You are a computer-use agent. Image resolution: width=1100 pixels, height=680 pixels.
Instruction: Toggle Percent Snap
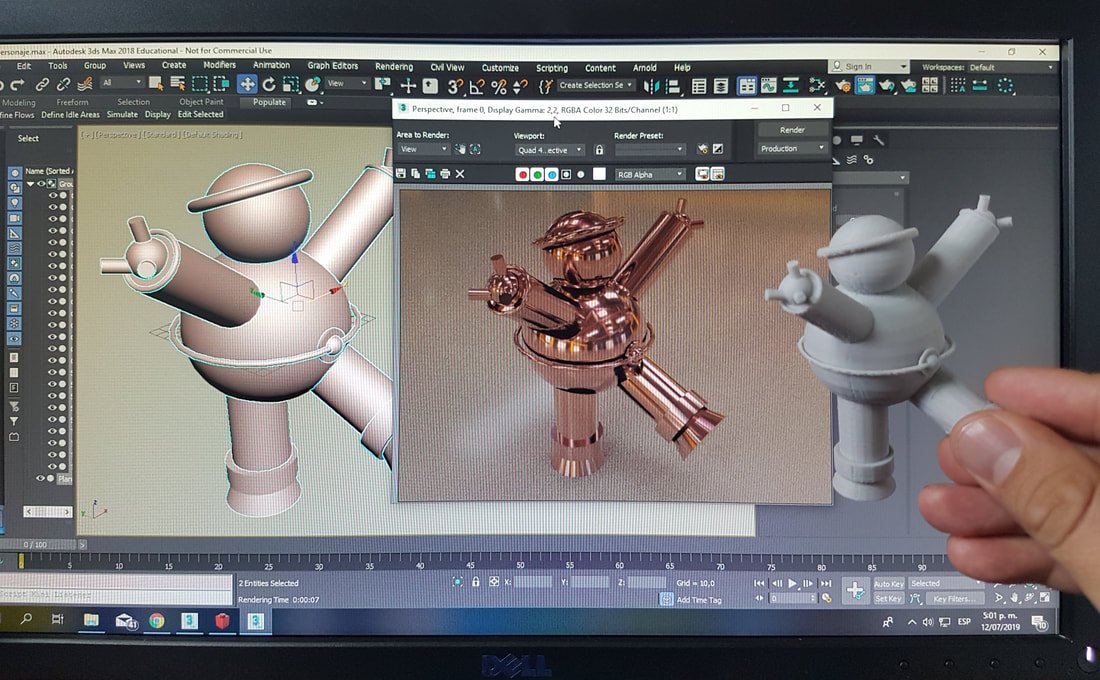click(499, 86)
